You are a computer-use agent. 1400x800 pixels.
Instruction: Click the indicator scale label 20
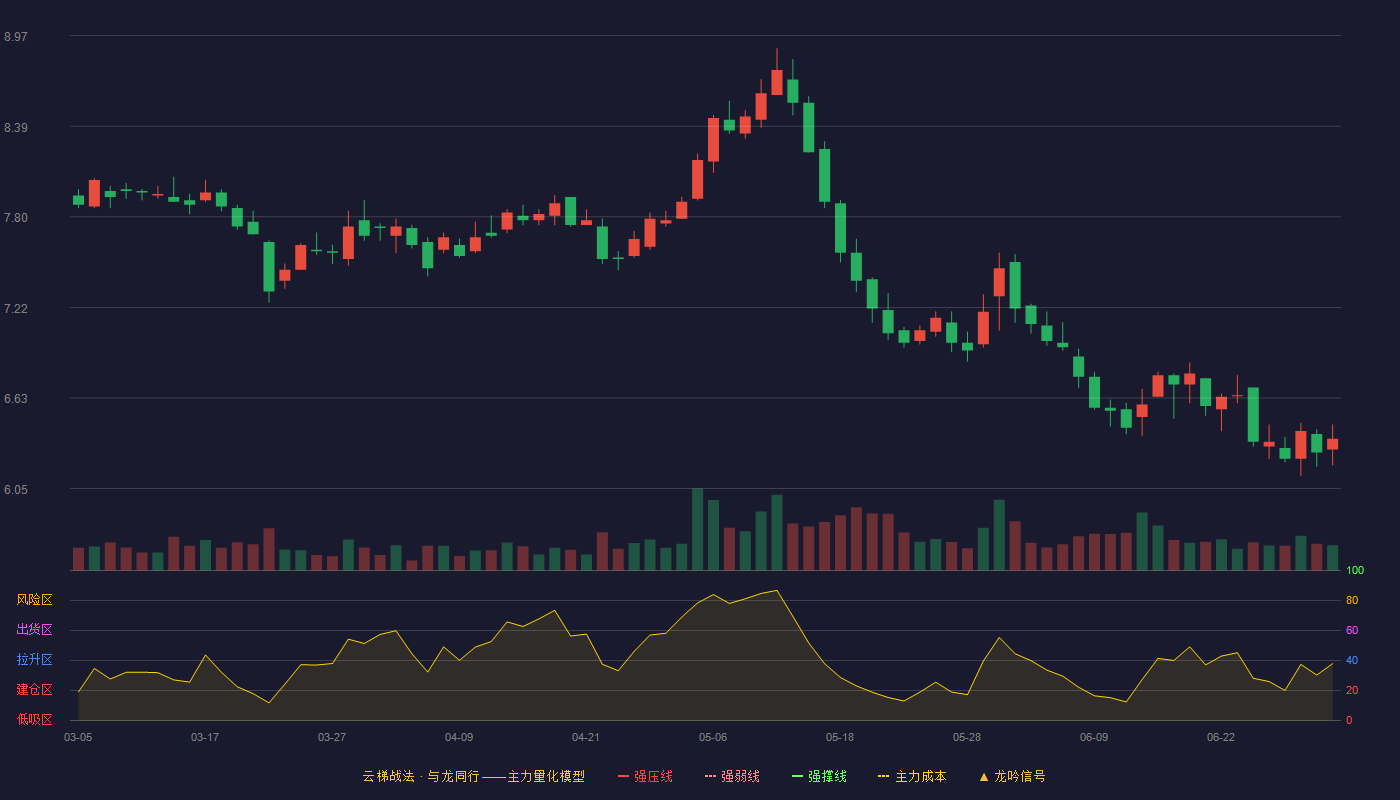[1352, 691]
